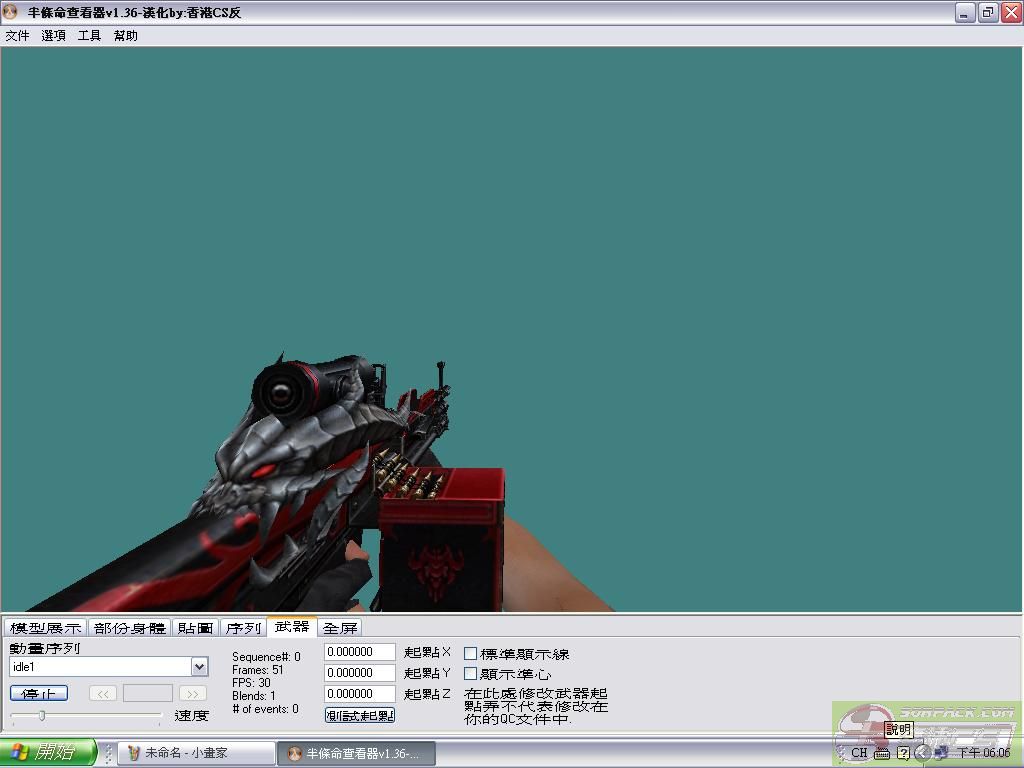This screenshot has height=768, width=1024.
Task: Click the app icon in the title bar
Action: point(11,12)
